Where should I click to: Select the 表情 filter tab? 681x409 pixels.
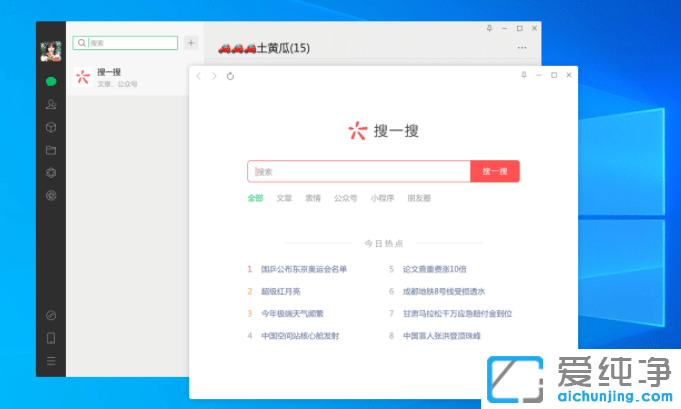(313, 198)
